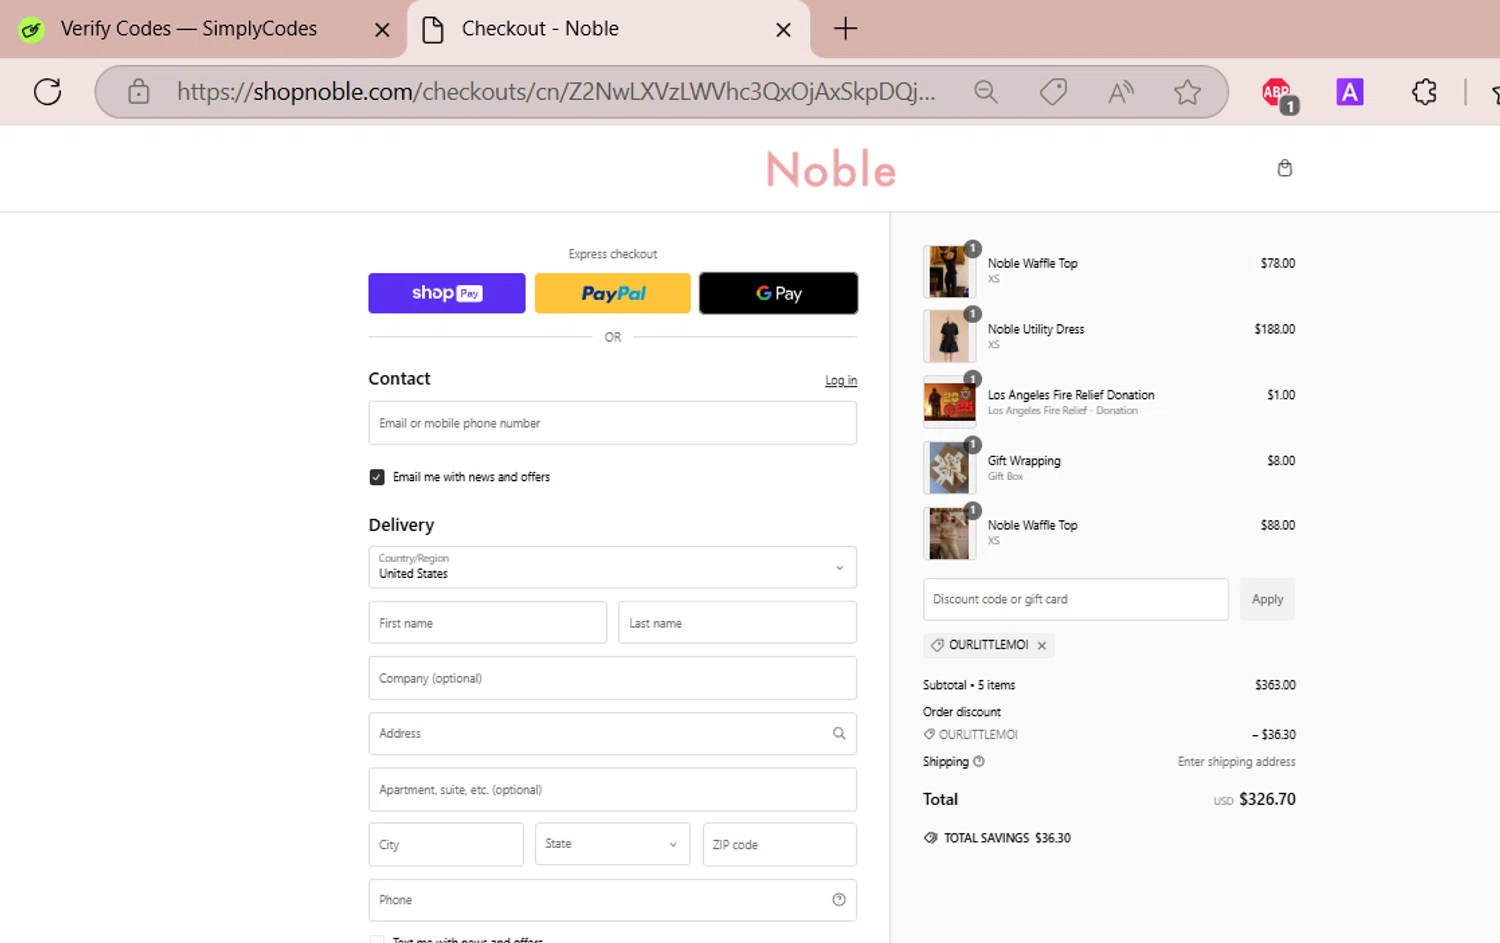1500x943 pixels.
Task: Click the Los Angeles Fire Relief Donation name
Action: pos(1071,395)
